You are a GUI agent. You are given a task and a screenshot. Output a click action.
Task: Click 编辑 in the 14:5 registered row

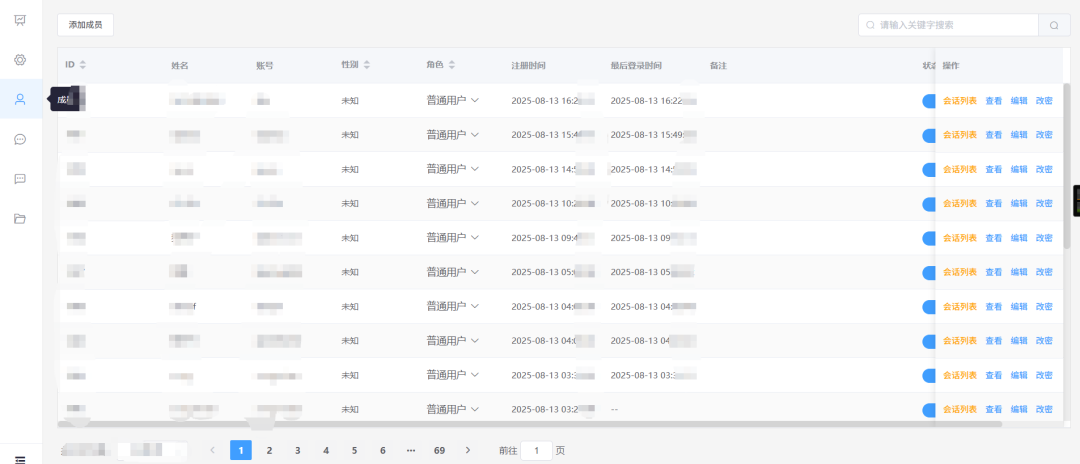[1019, 169]
